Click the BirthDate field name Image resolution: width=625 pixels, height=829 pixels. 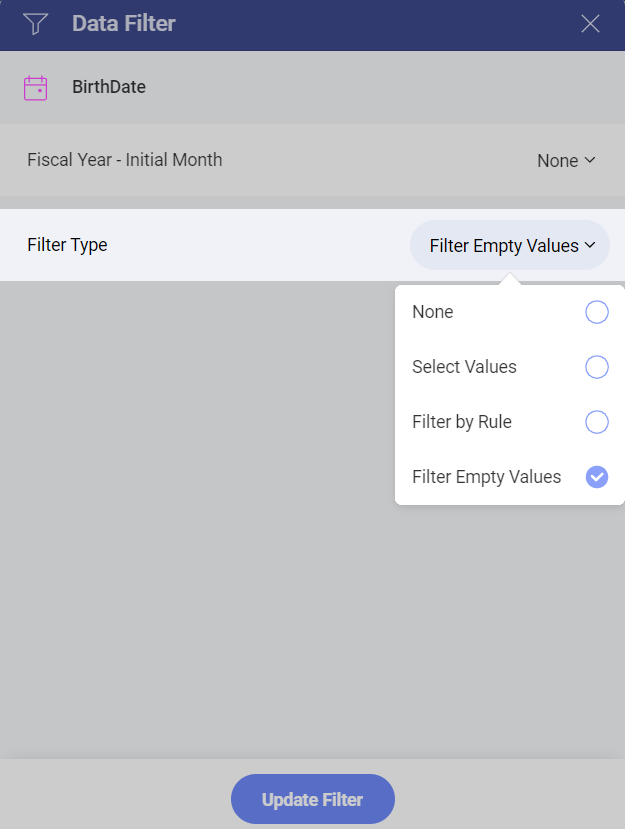pyautogui.click(x=109, y=87)
